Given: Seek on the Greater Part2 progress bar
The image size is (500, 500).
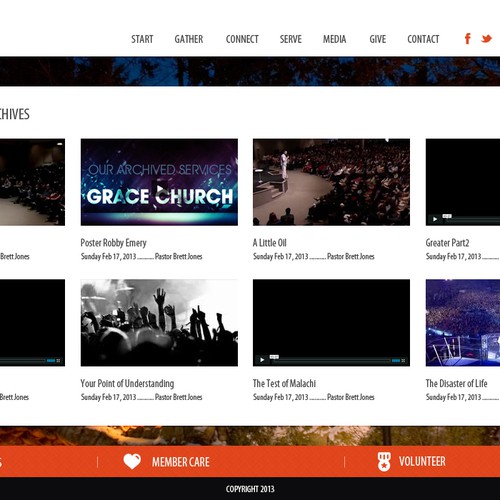Looking at the screenshot, I should (x=472, y=220).
